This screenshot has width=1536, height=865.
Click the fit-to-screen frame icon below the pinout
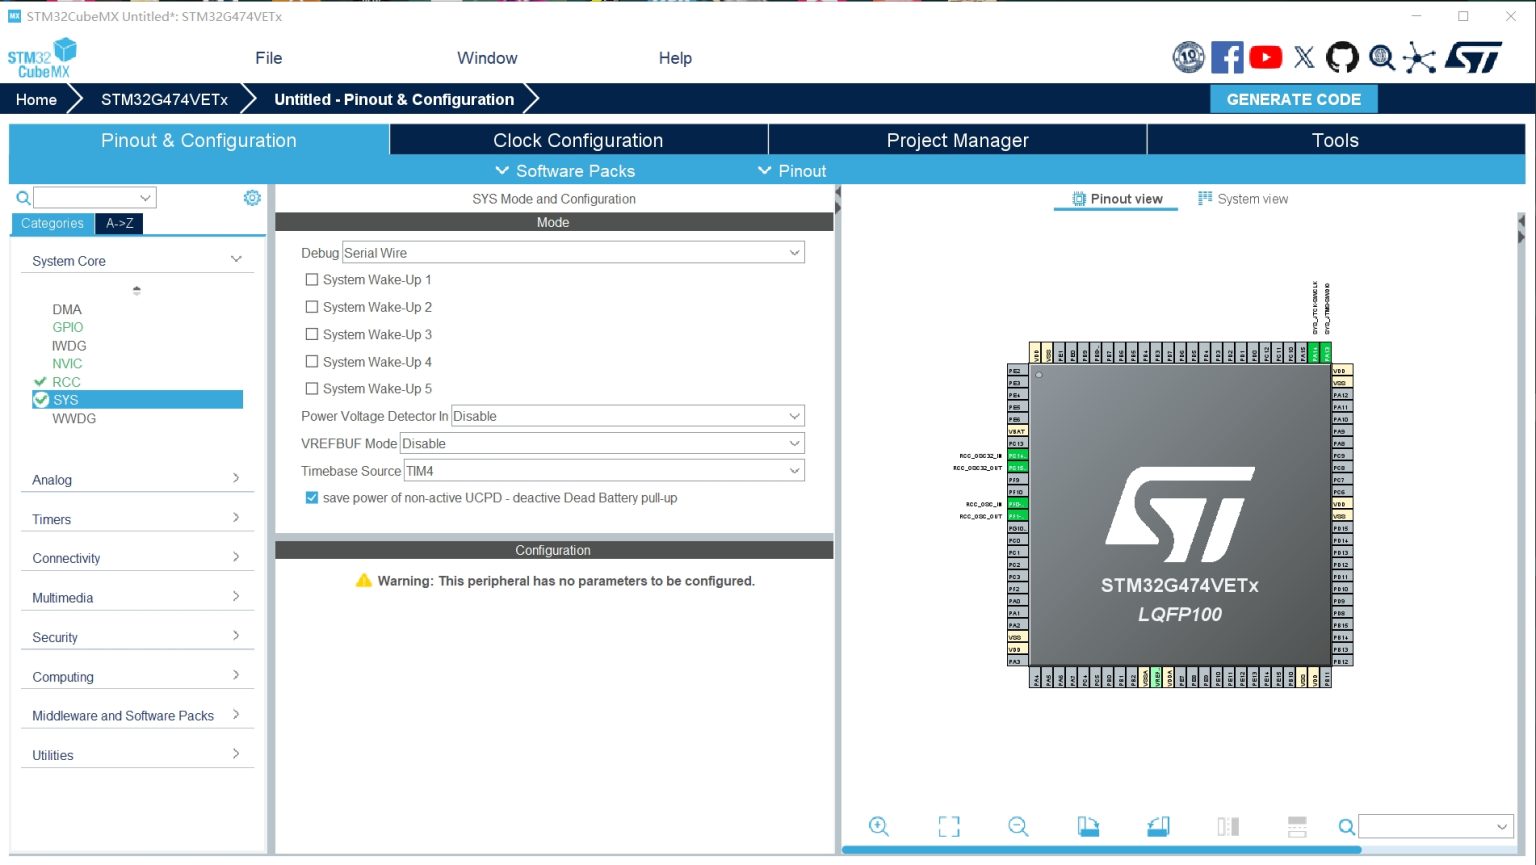[948, 826]
